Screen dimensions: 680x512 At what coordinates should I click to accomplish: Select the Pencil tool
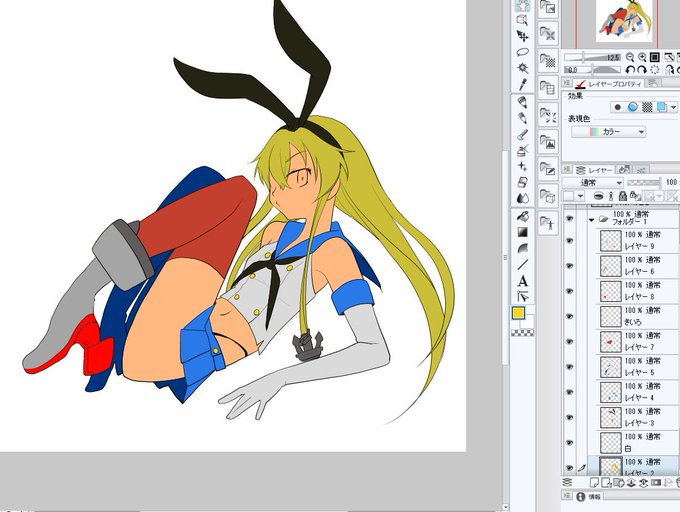(523, 118)
